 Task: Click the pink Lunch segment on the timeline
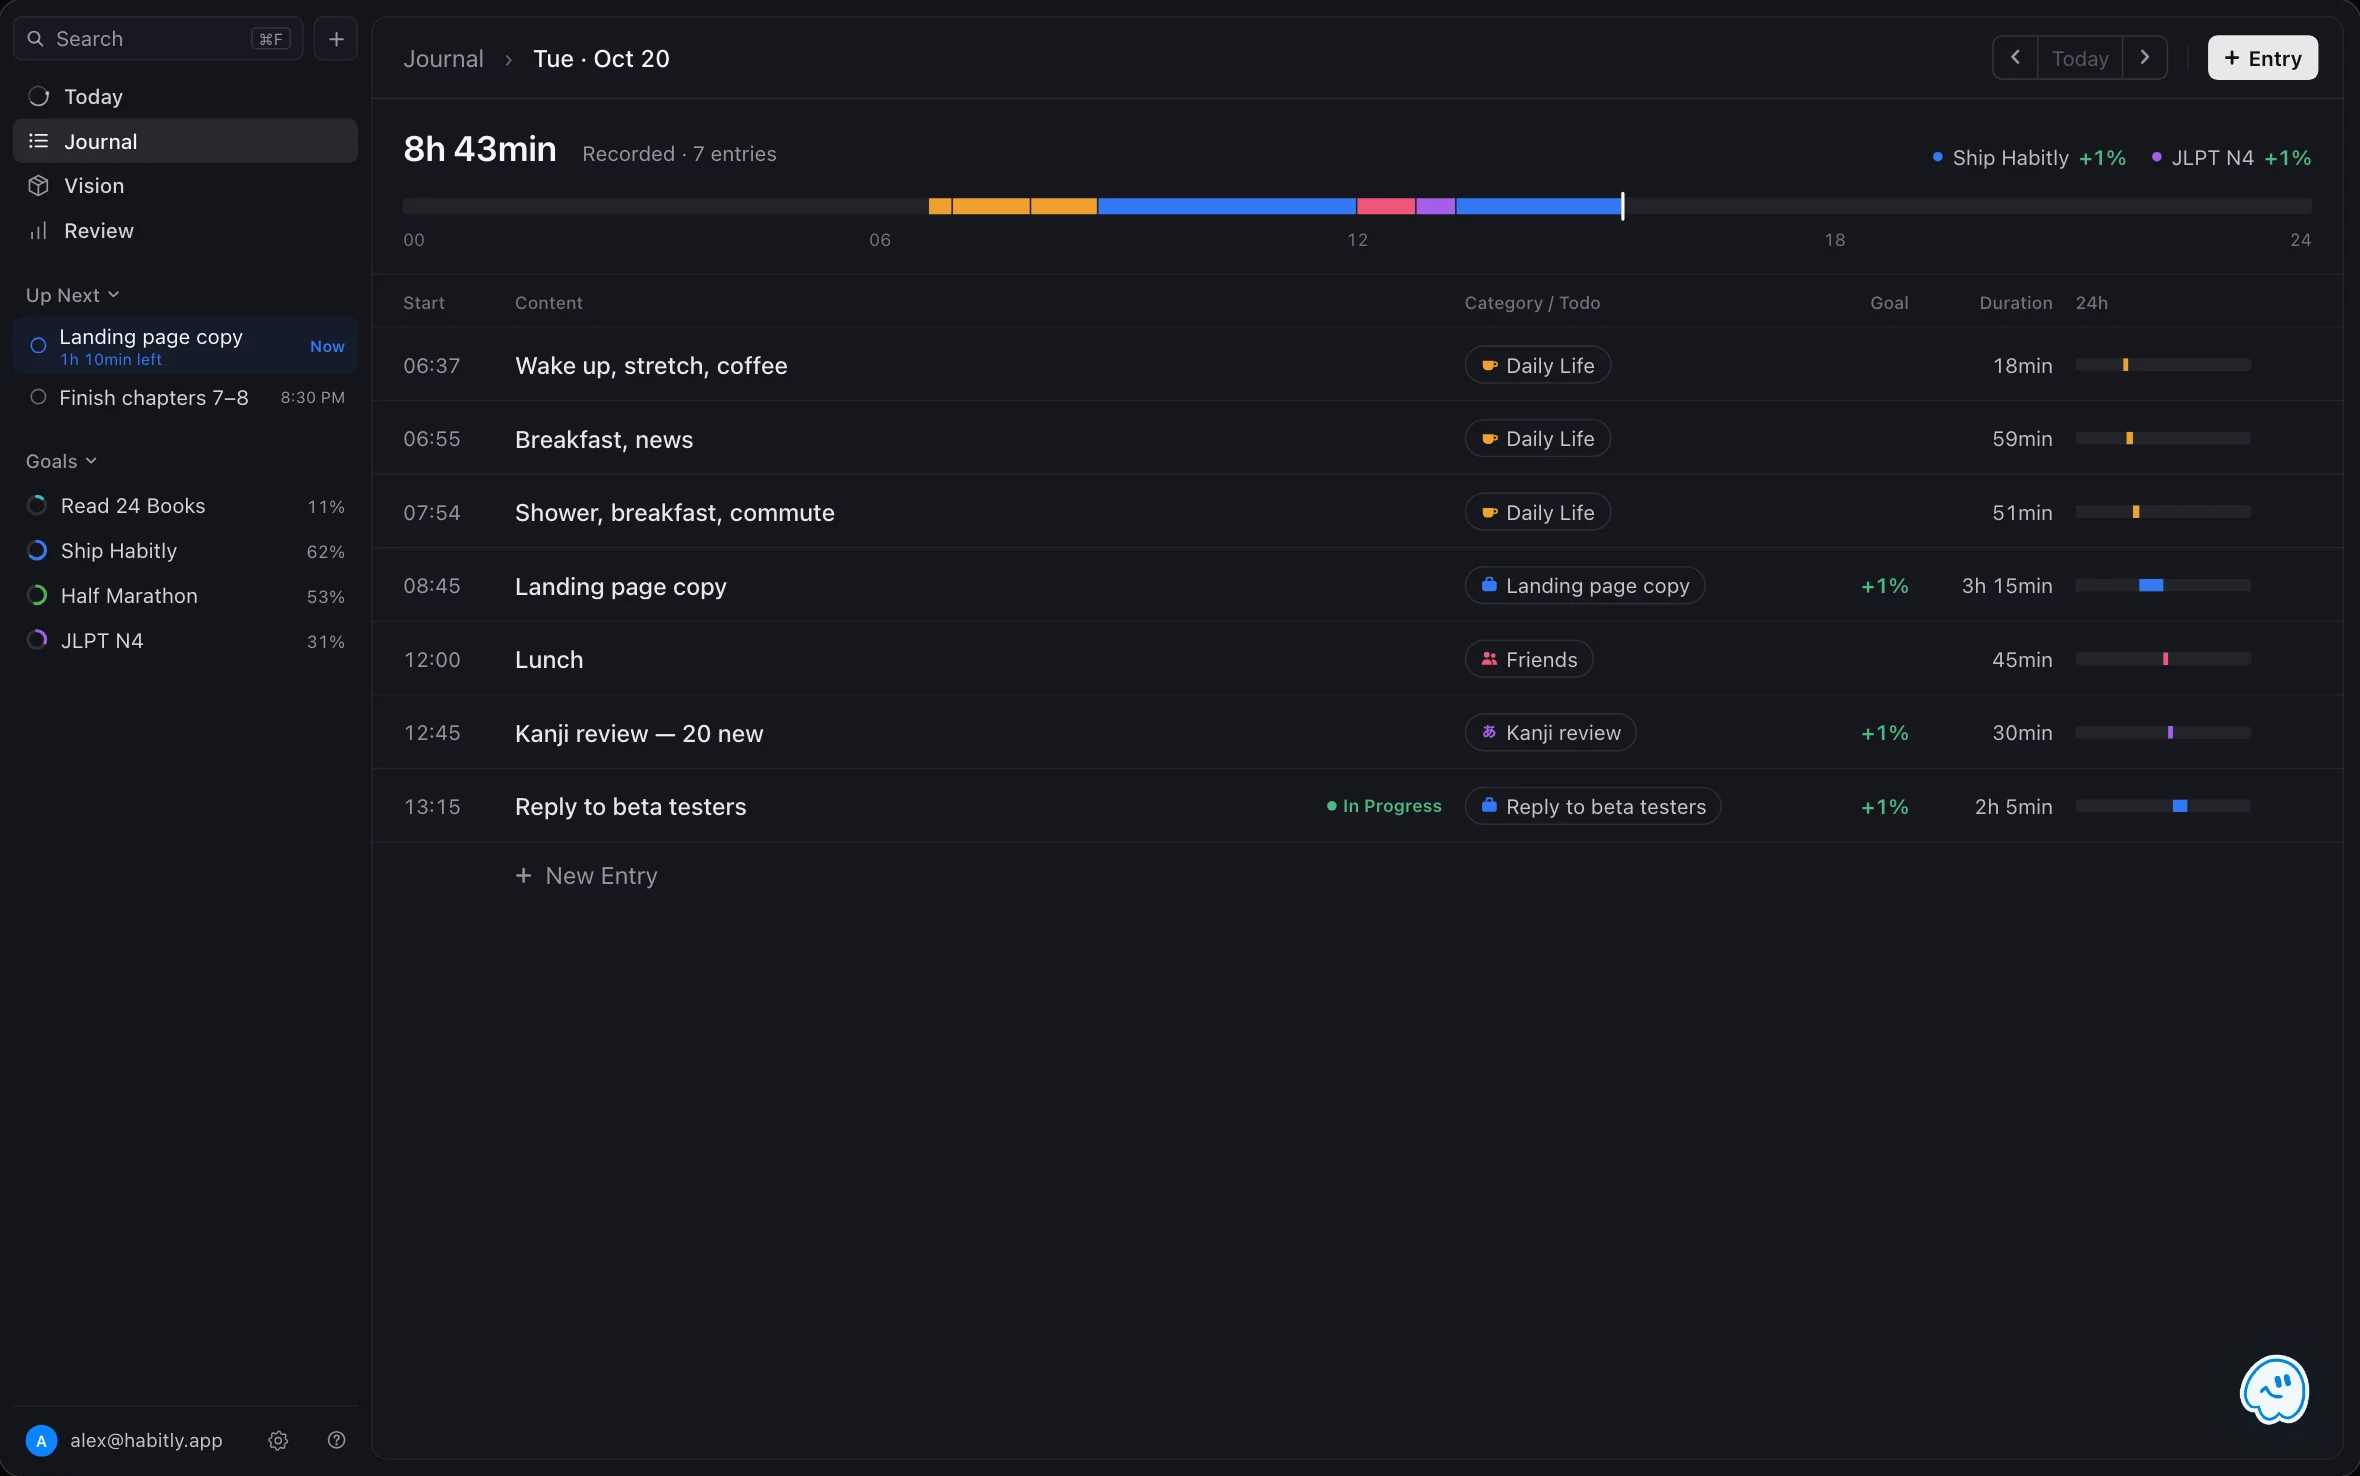tap(1385, 206)
